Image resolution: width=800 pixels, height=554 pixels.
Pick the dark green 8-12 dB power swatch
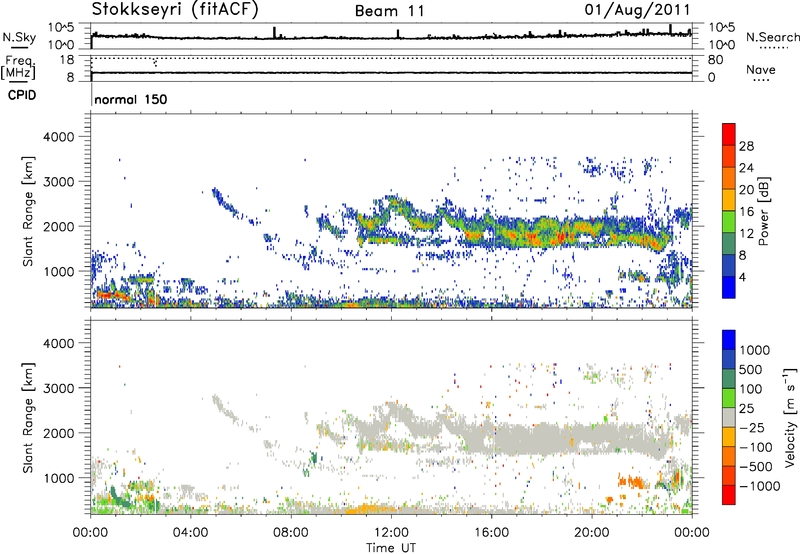click(x=729, y=244)
